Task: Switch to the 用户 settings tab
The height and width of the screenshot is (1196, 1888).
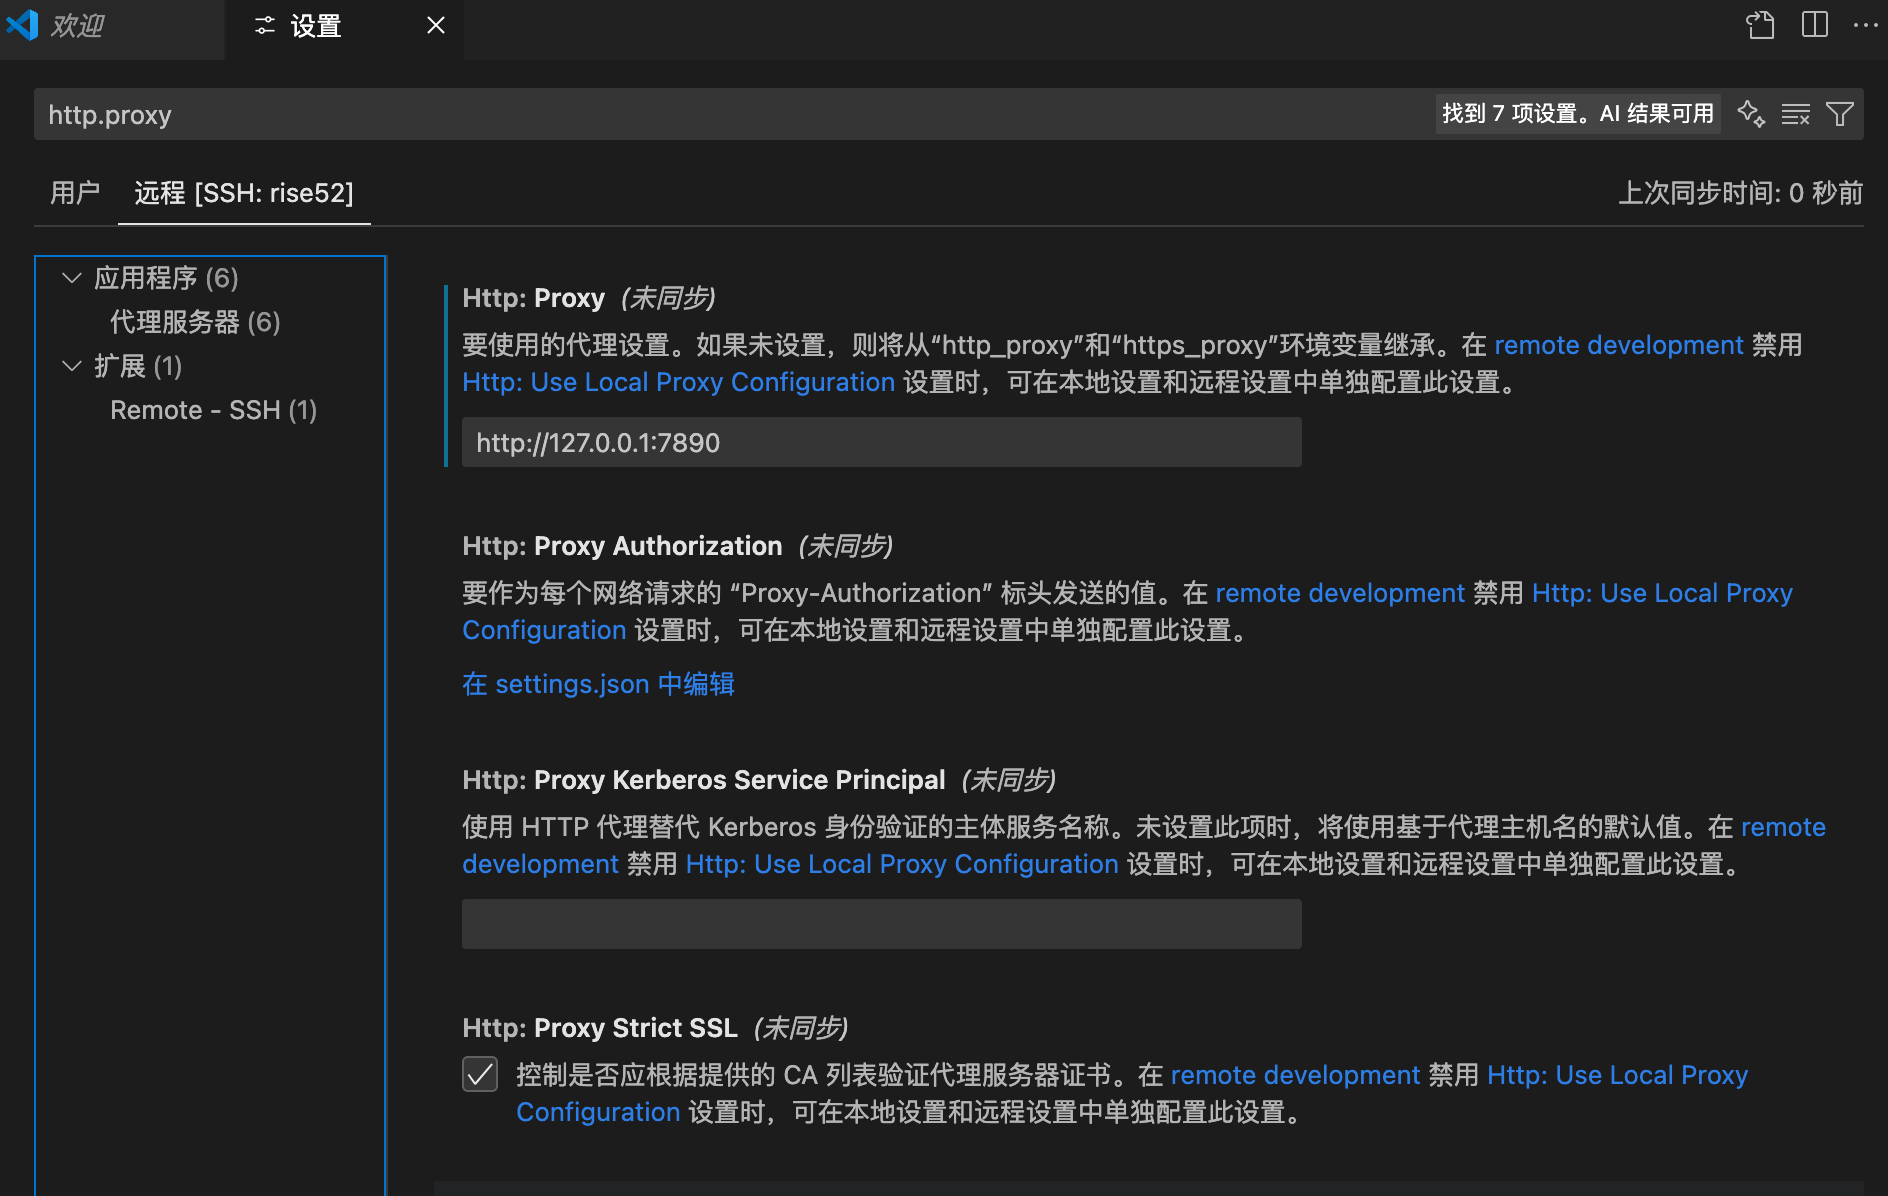Action: point(74,192)
